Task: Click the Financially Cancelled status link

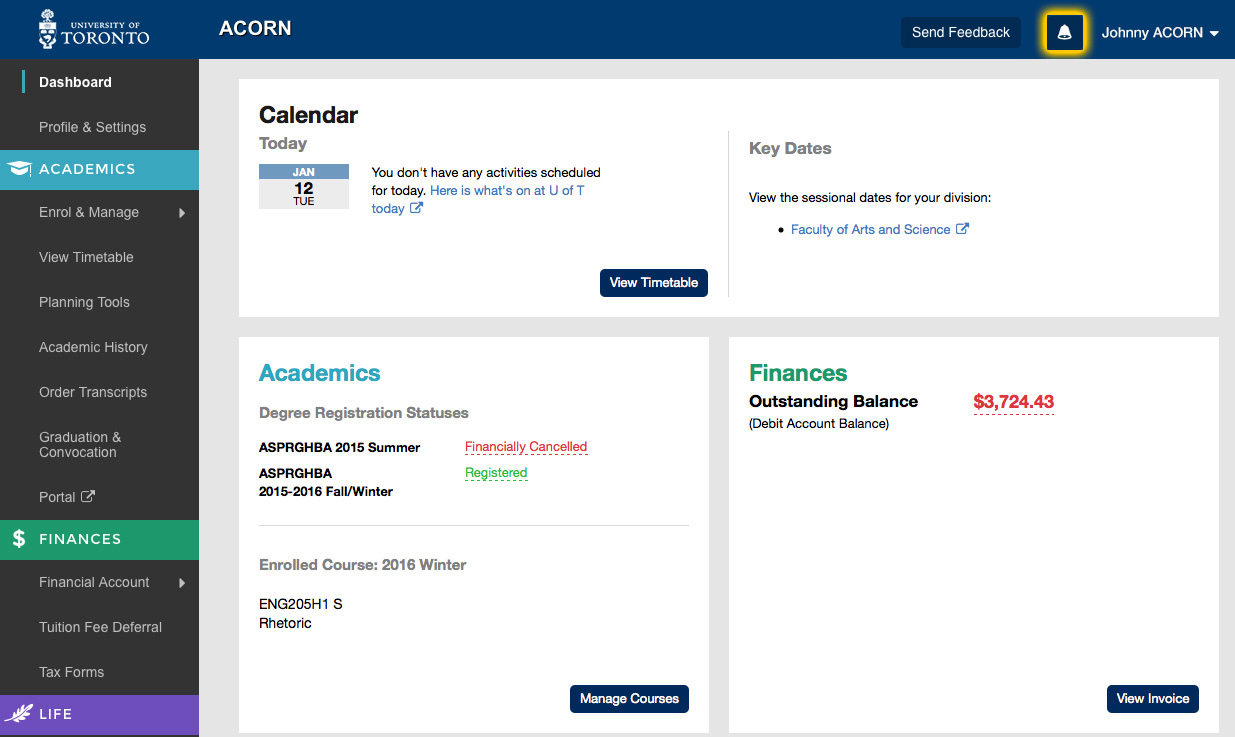Action: 526,447
